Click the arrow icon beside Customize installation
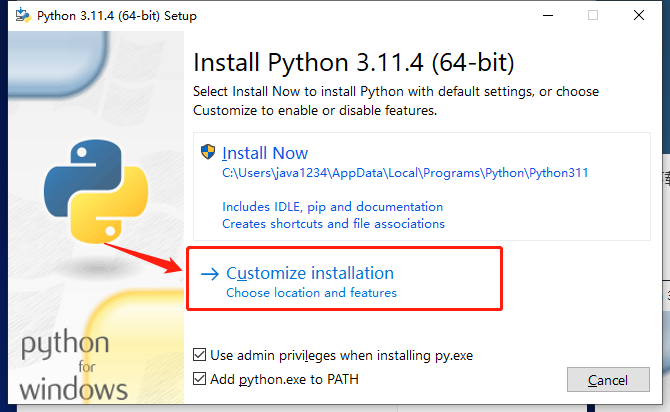Screen dimensions: 670x412 tap(209, 273)
